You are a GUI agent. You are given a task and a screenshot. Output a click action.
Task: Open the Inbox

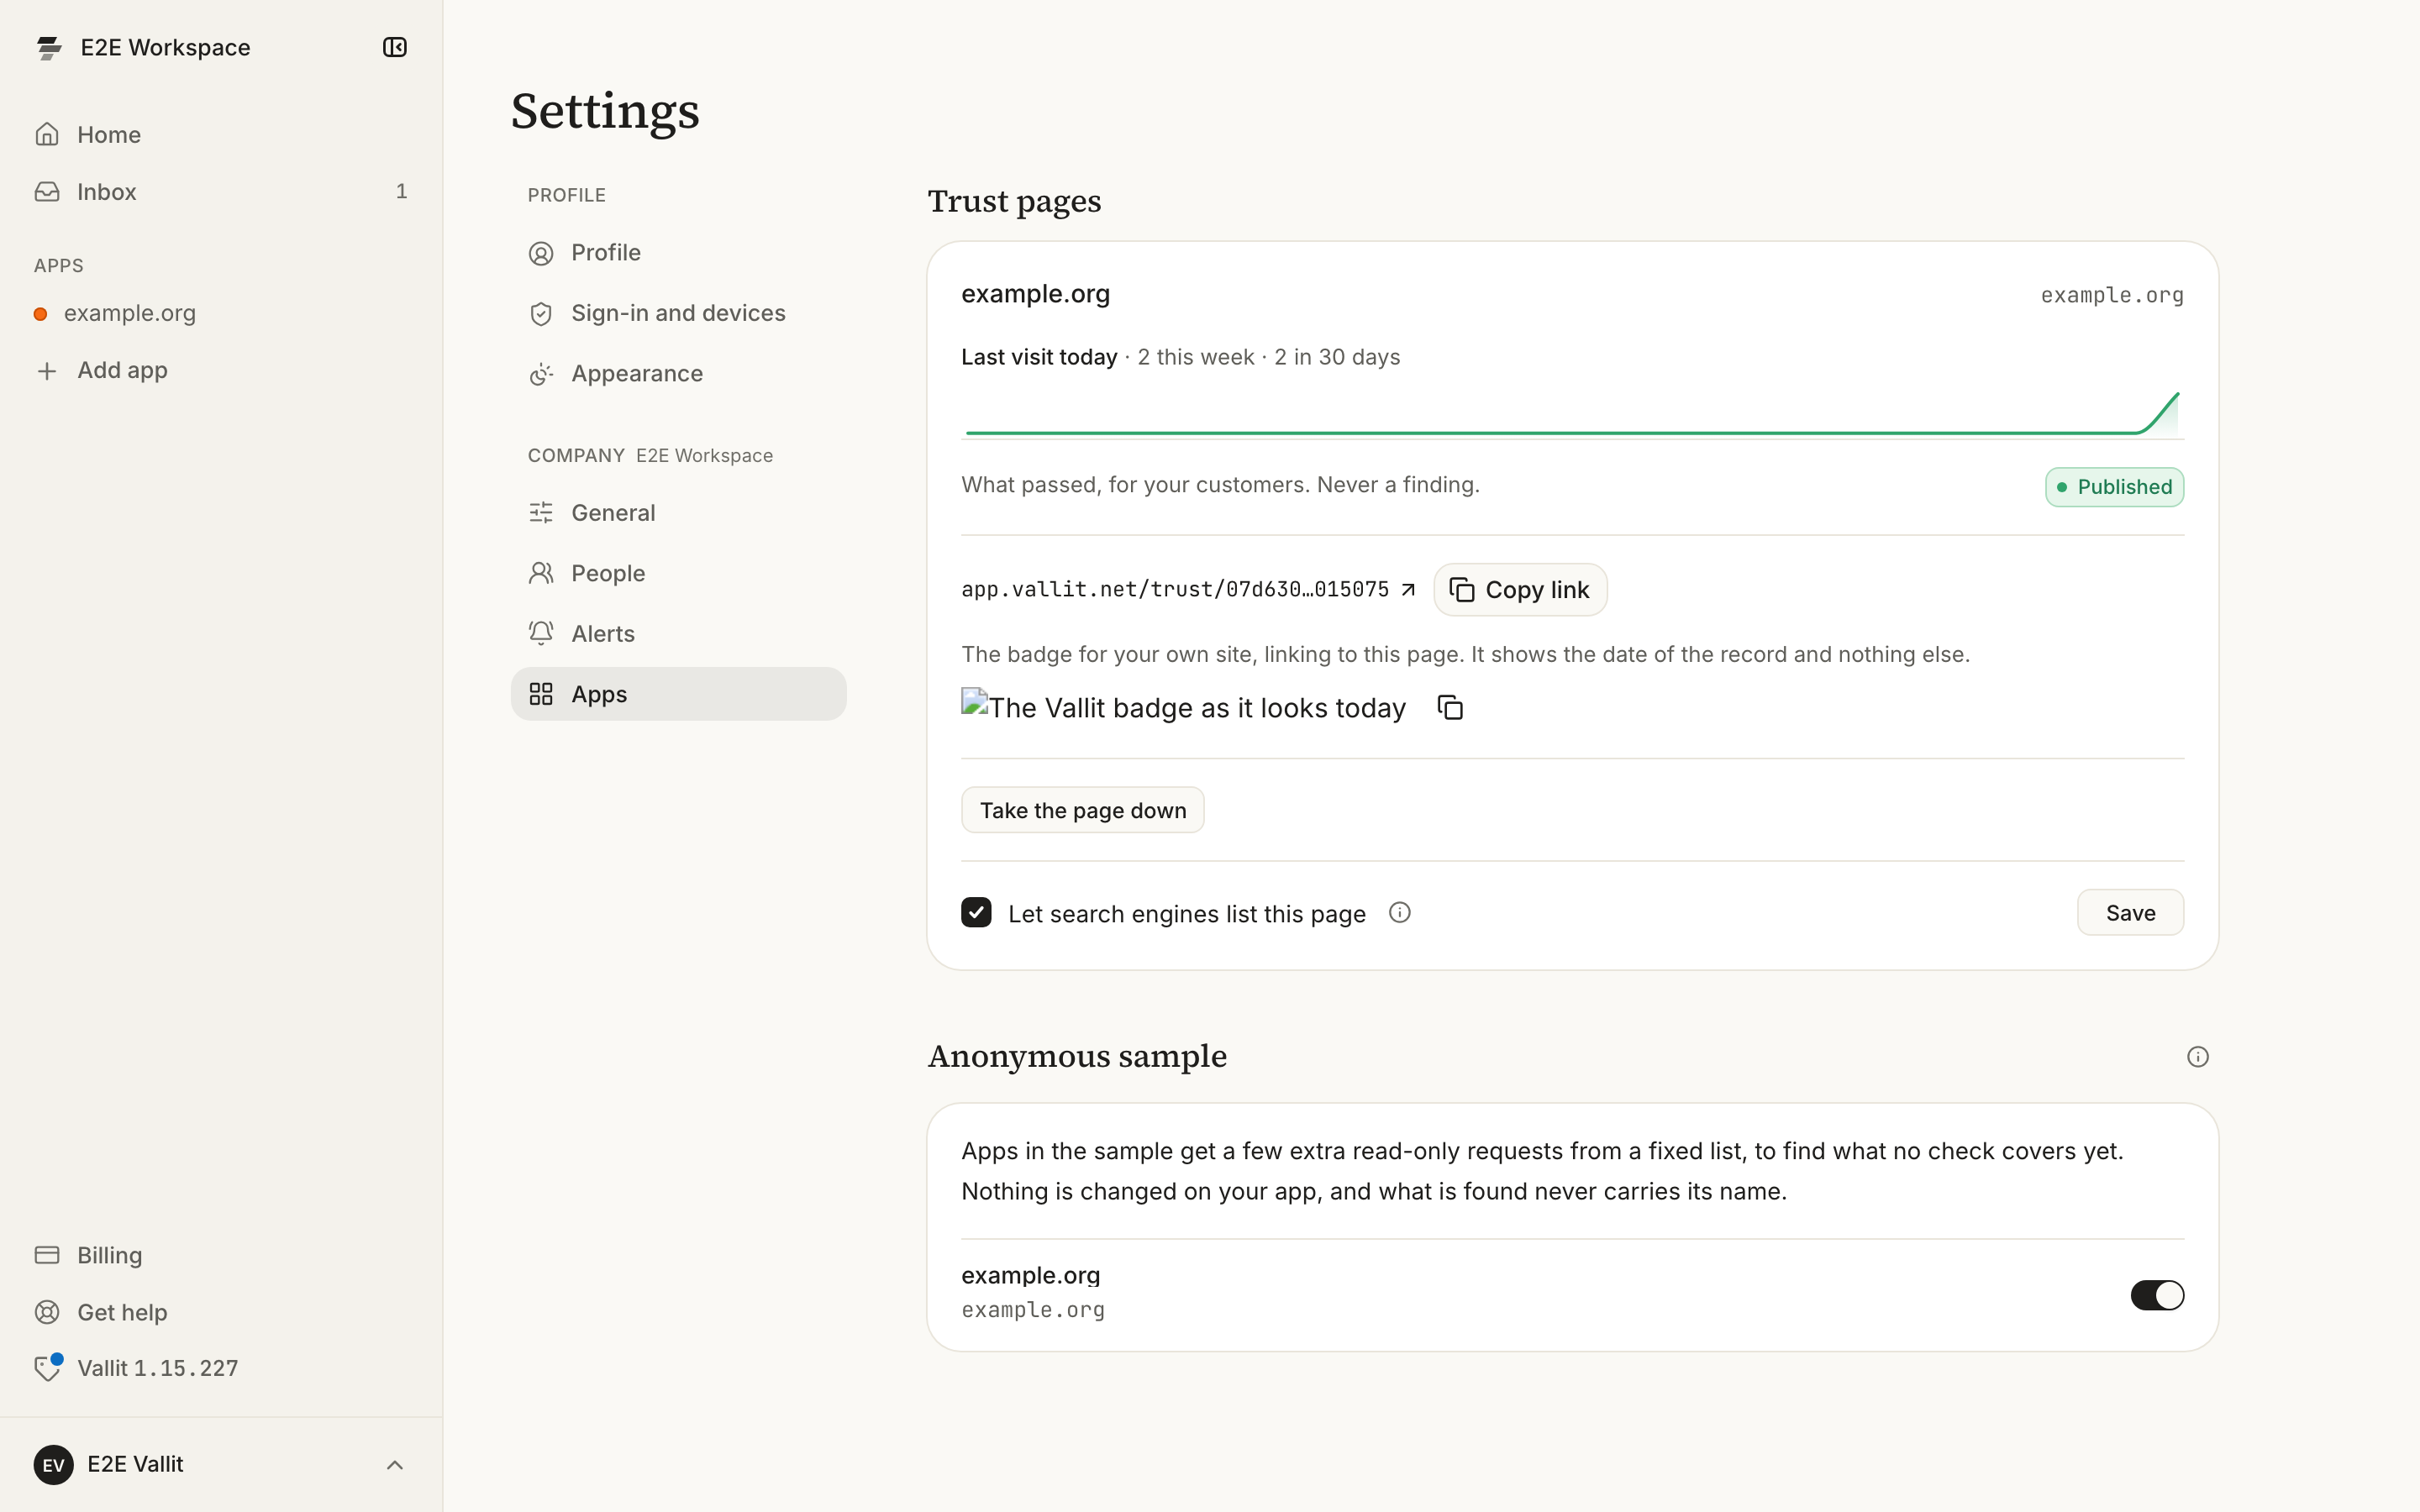221,191
